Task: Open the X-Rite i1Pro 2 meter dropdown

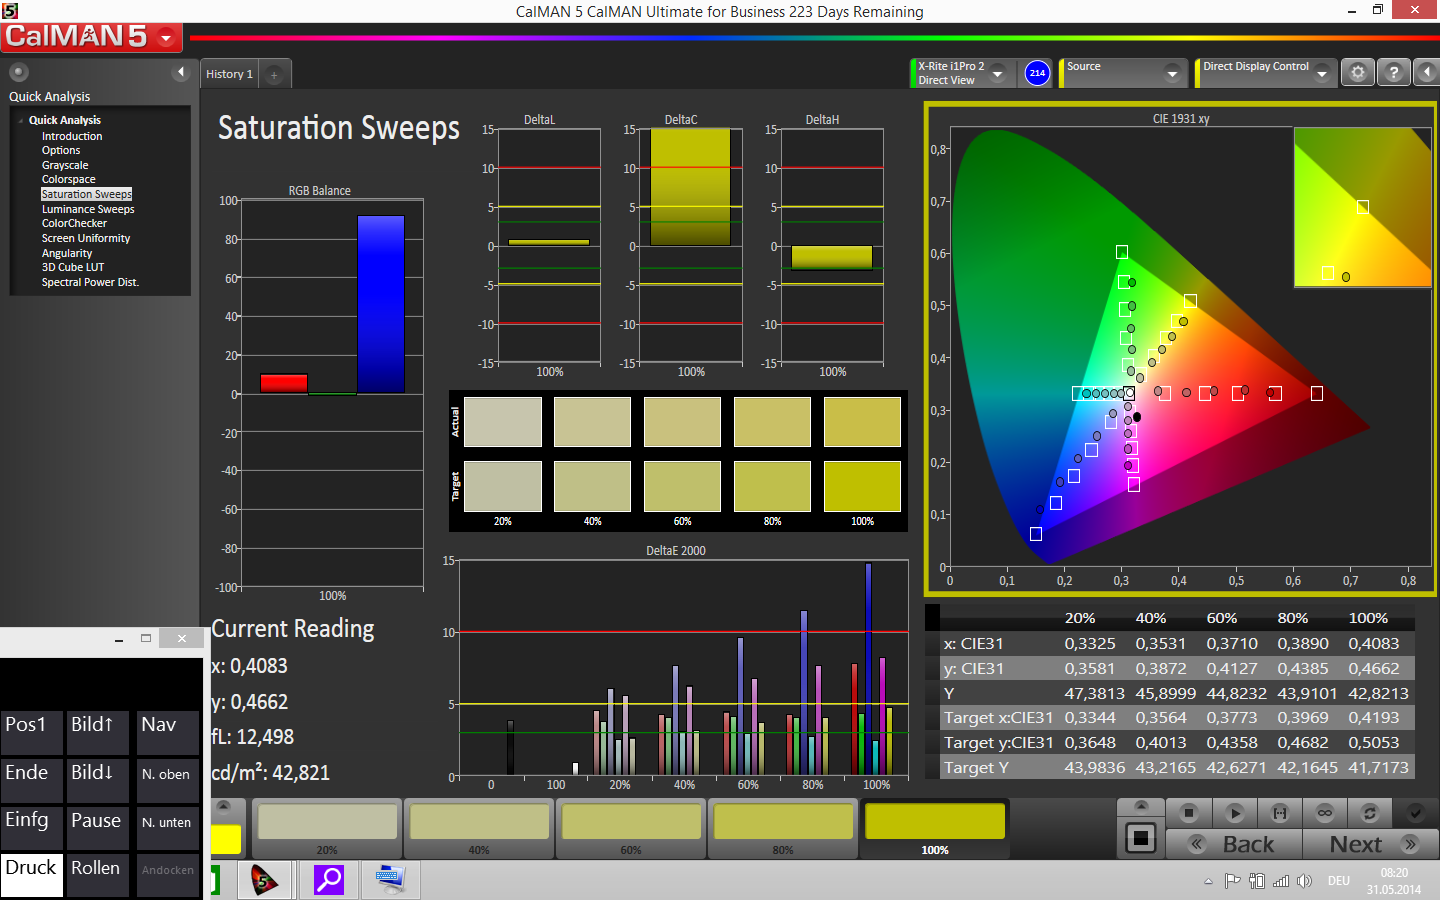Action: click(x=997, y=74)
